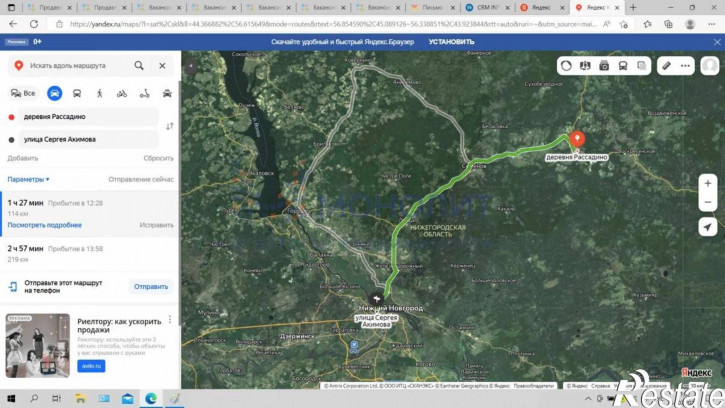Open the taskbar search magnifier
Viewport: 725px width, 408px height.
coord(34,398)
